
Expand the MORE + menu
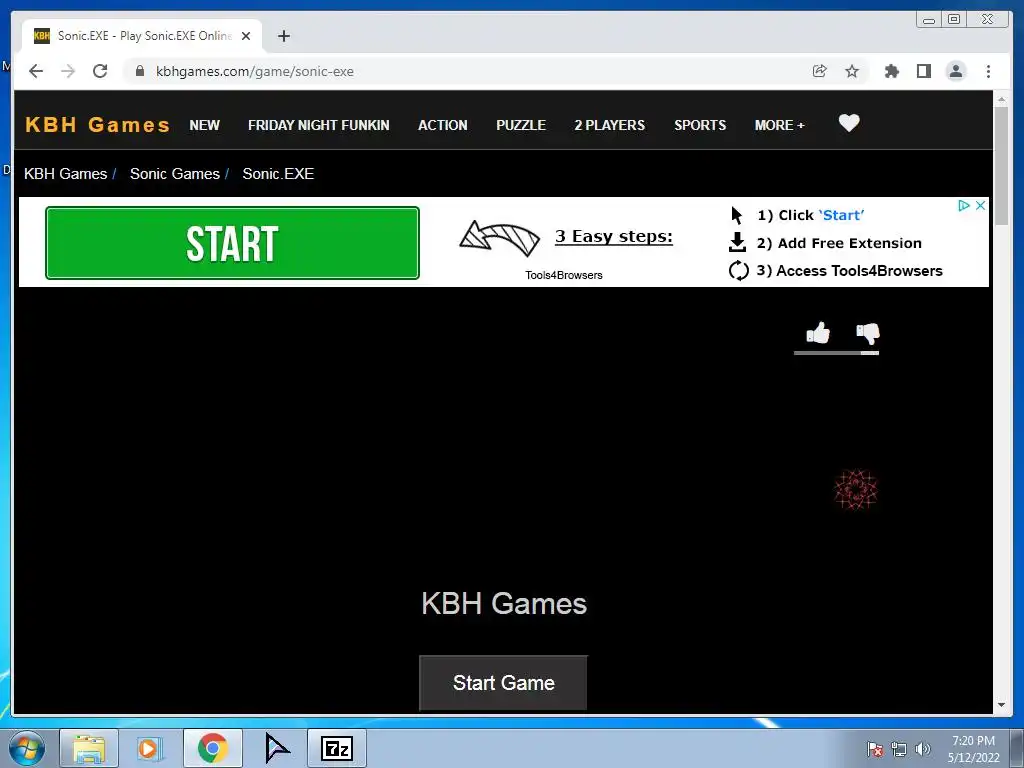[x=780, y=125]
